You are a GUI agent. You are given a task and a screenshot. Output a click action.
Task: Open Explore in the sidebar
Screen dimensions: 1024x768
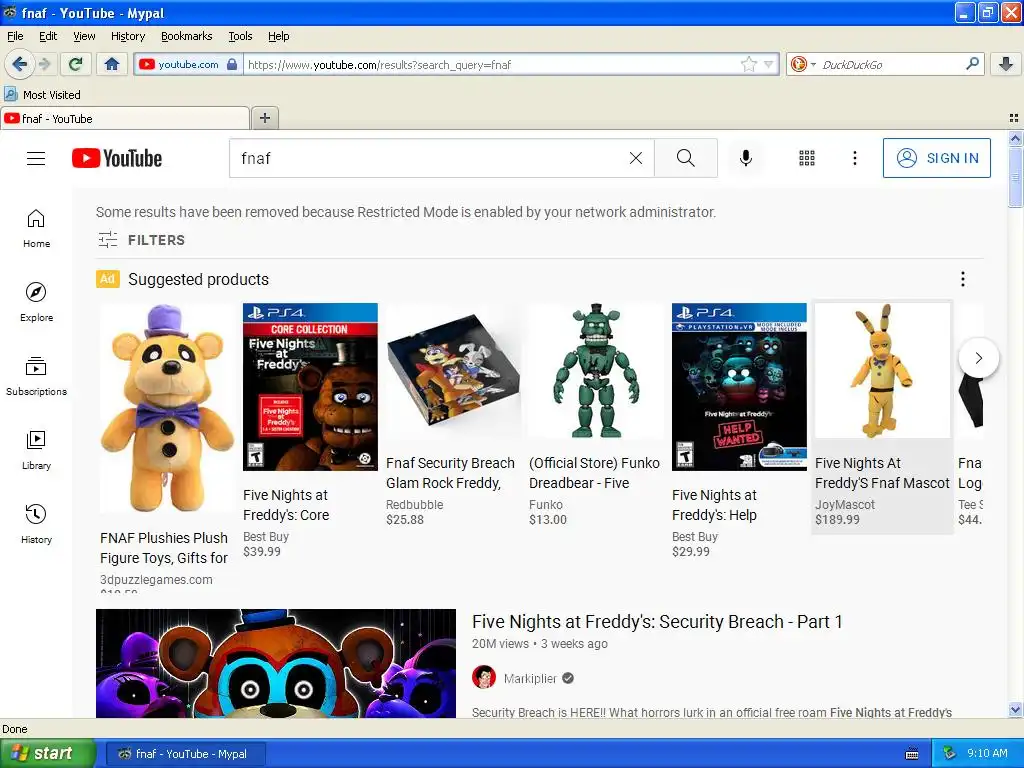point(37,302)
